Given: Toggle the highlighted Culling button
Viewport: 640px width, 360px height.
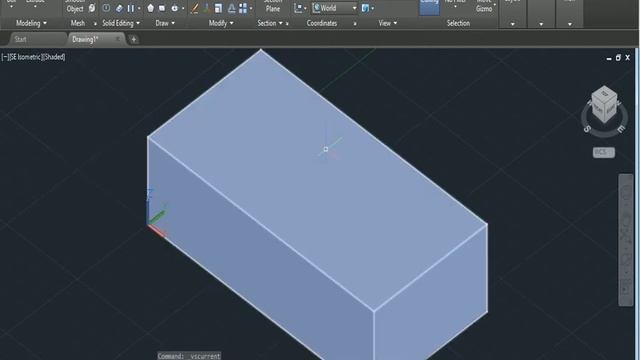Looking at the screenshot, I should pos(429,7).
